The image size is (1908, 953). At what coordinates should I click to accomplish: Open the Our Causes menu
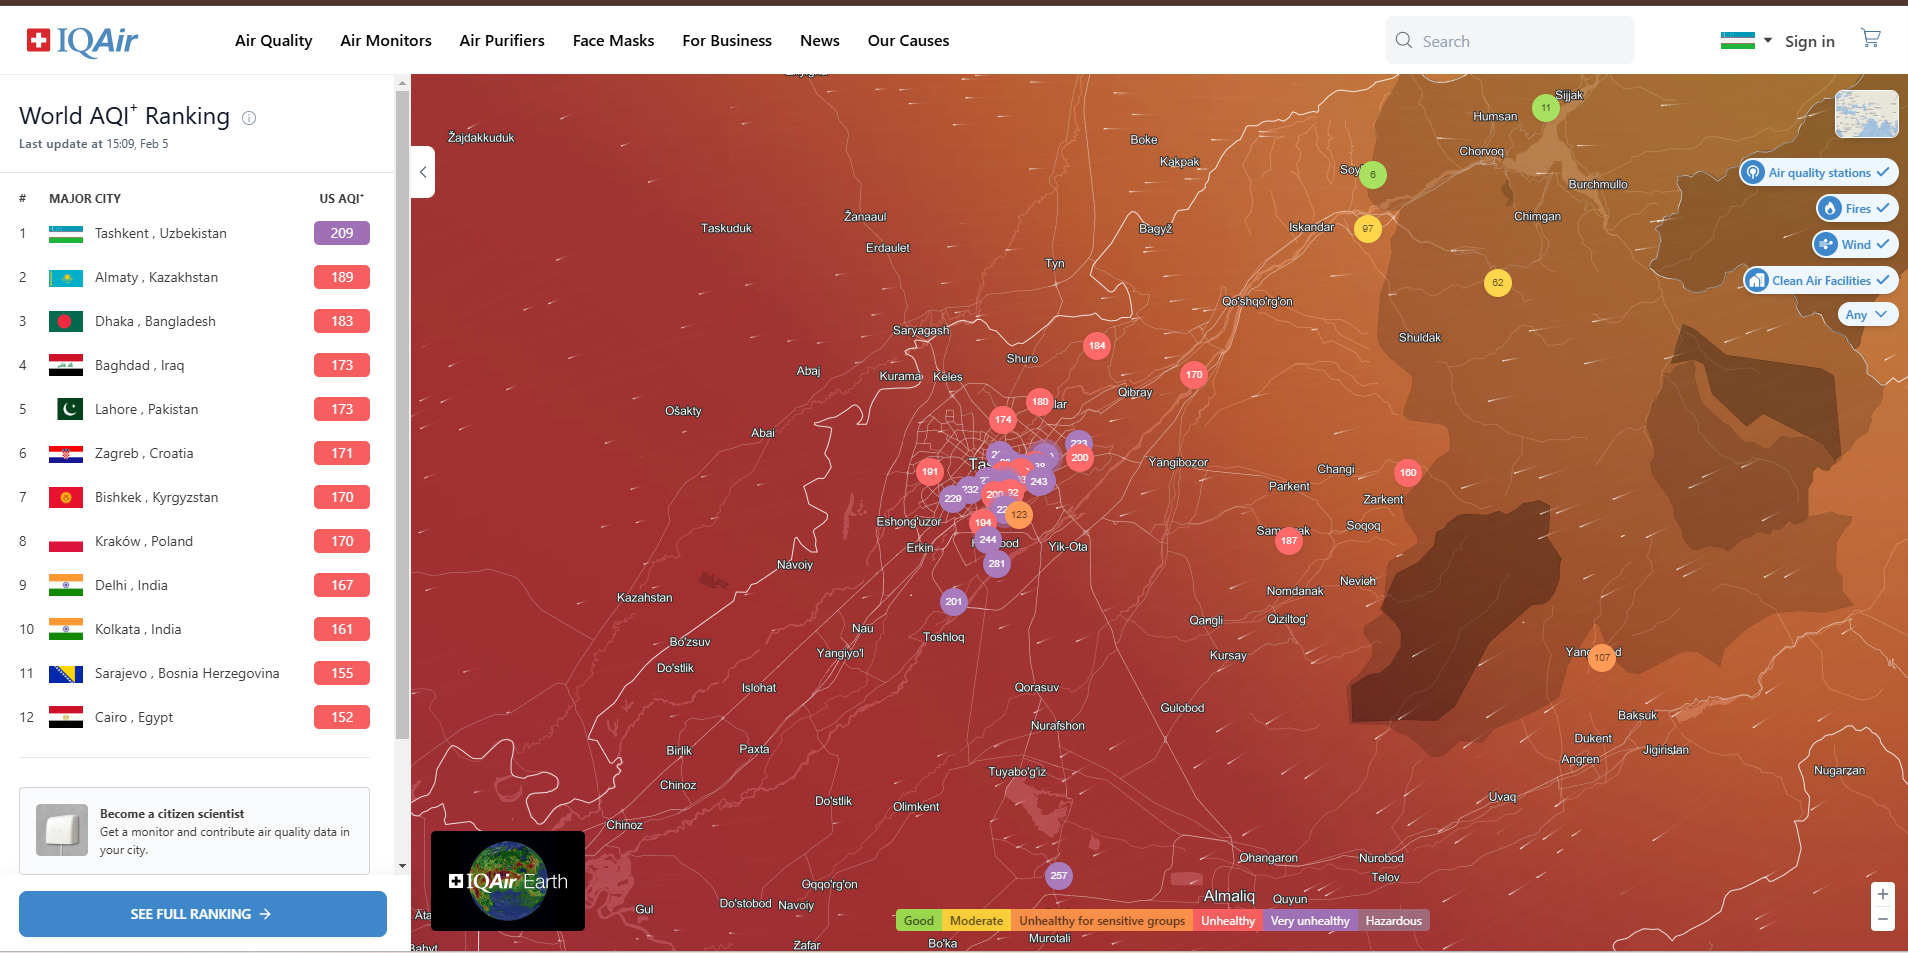908,41
